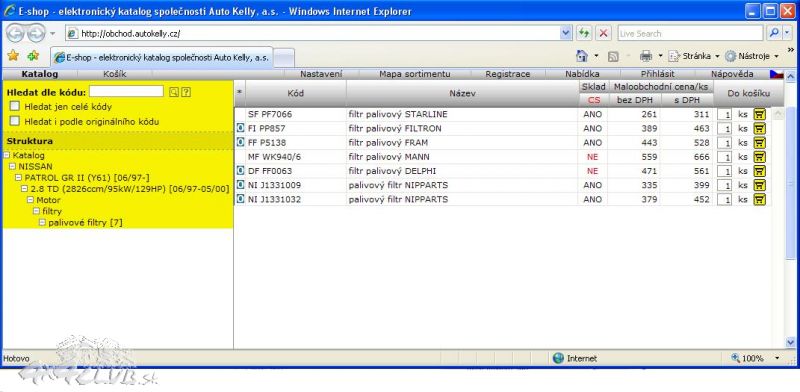Collapse the Motor tree node
This screenshot has height=392, width=800.
[30, 200]
